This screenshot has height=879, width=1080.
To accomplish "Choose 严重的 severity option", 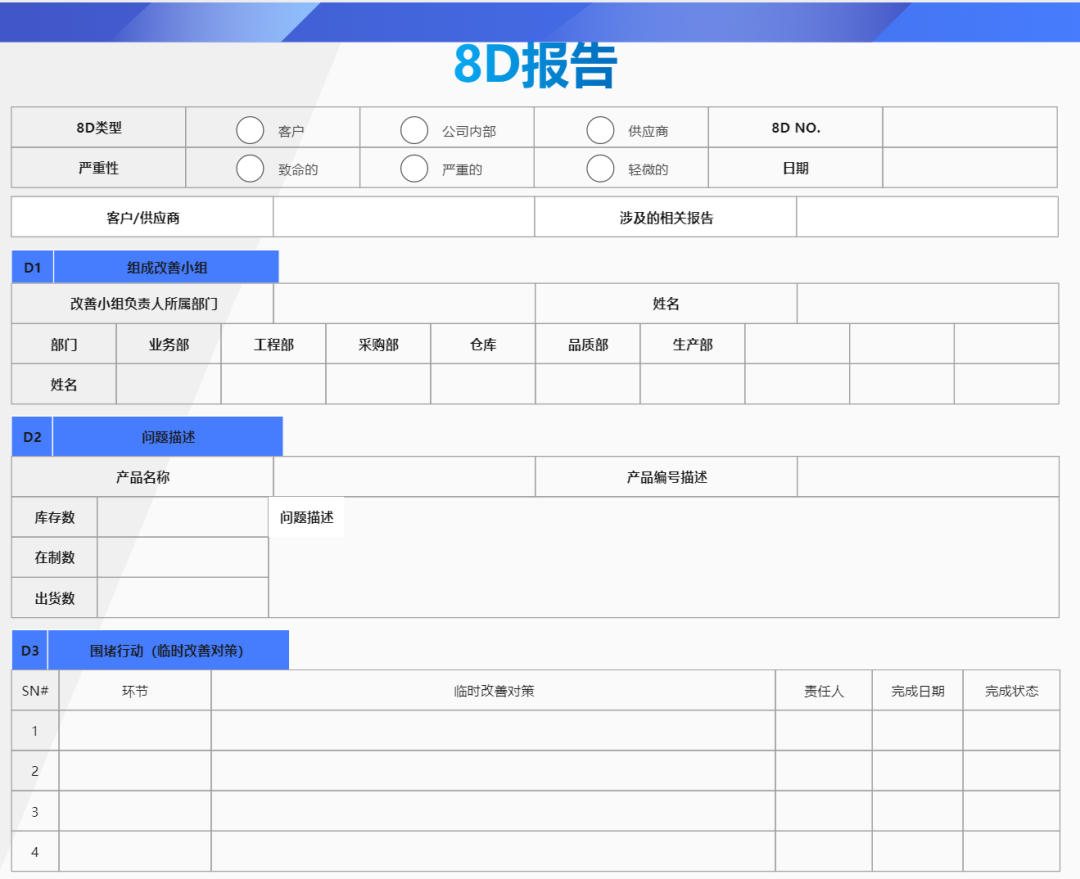I will tap(414, 168).
